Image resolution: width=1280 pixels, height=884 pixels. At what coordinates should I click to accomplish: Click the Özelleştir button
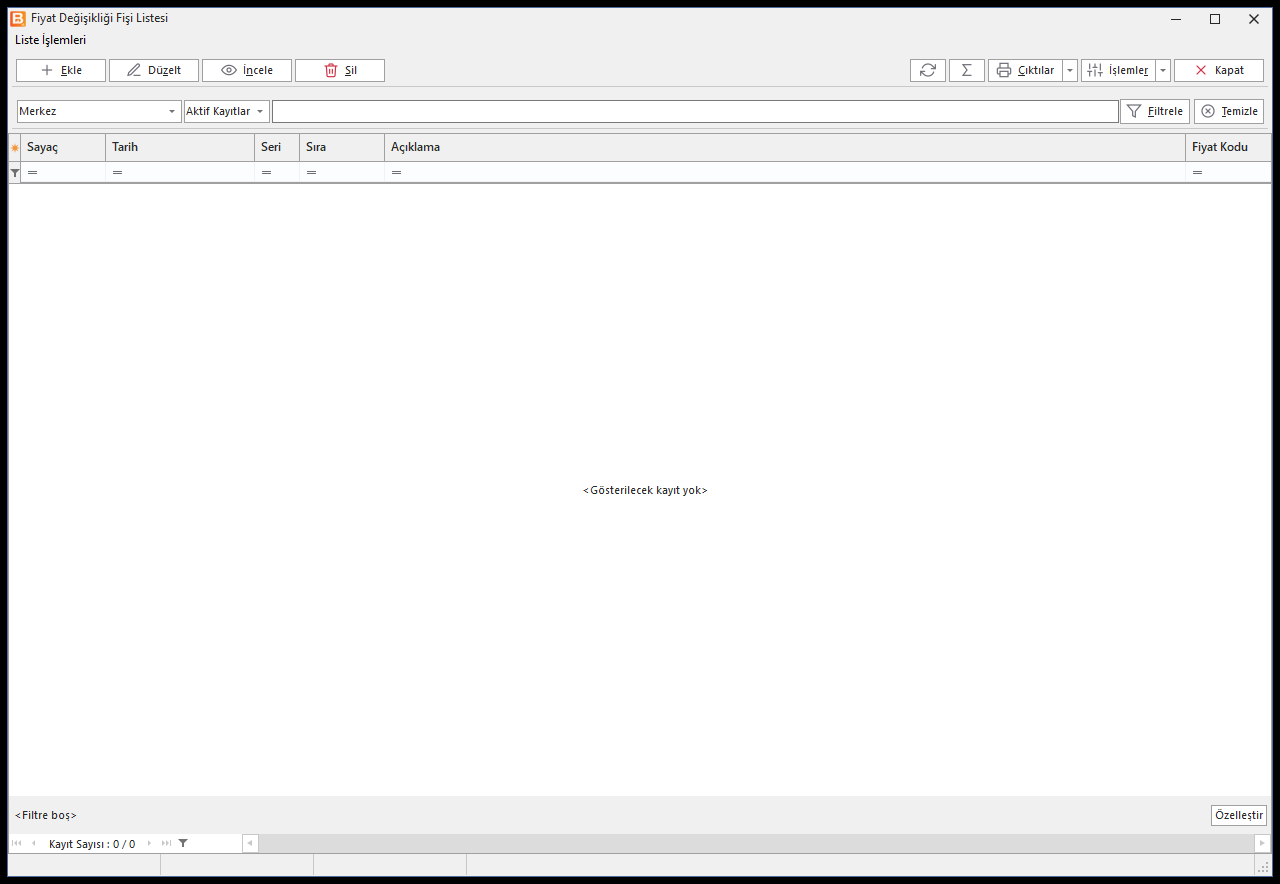1239,815
